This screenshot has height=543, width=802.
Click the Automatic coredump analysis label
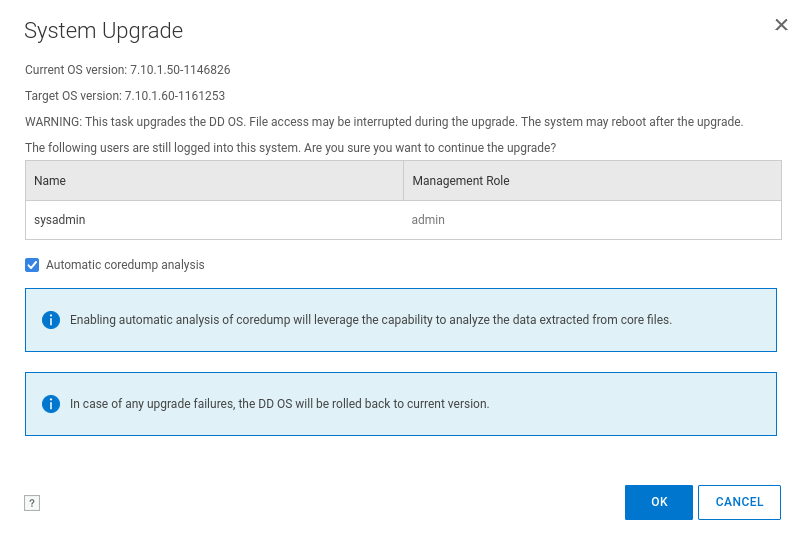pos(125,265)
